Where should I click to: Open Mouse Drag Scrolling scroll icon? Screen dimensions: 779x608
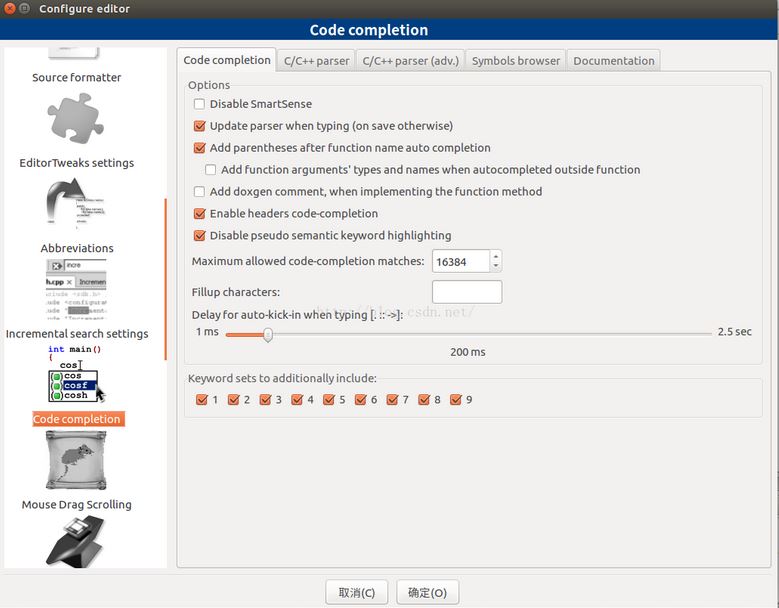tap(76, 460)
